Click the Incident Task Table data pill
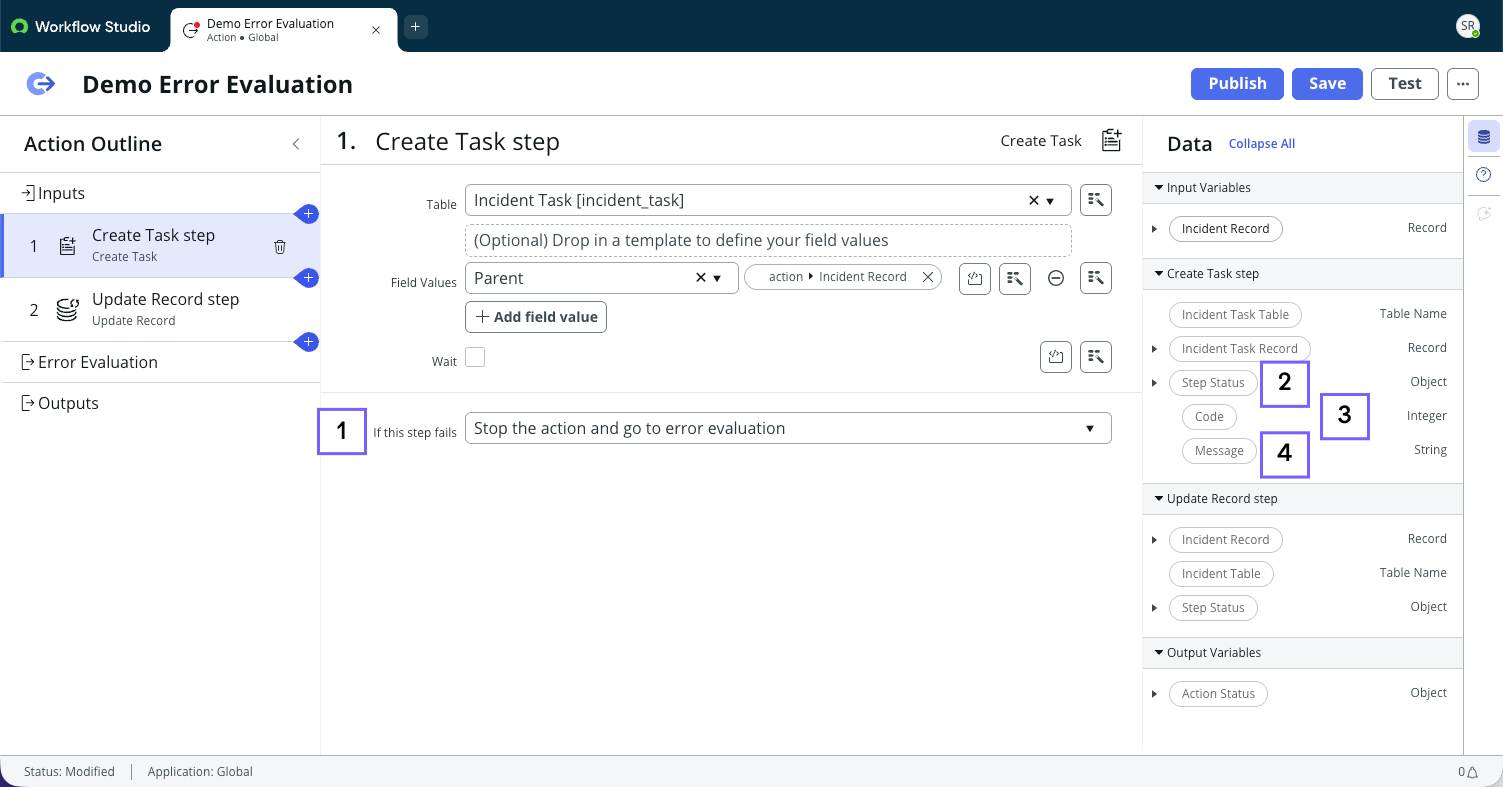Viewport: 1503px width, 787px height. pos(1235,315)
